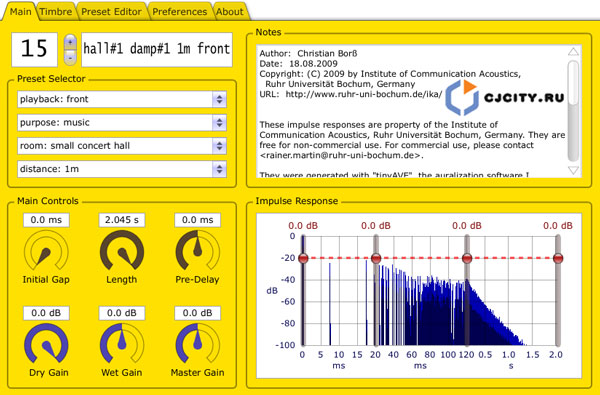Click the Date: 18.08.2009 line

pyautogui.click(x=298, y=64)
